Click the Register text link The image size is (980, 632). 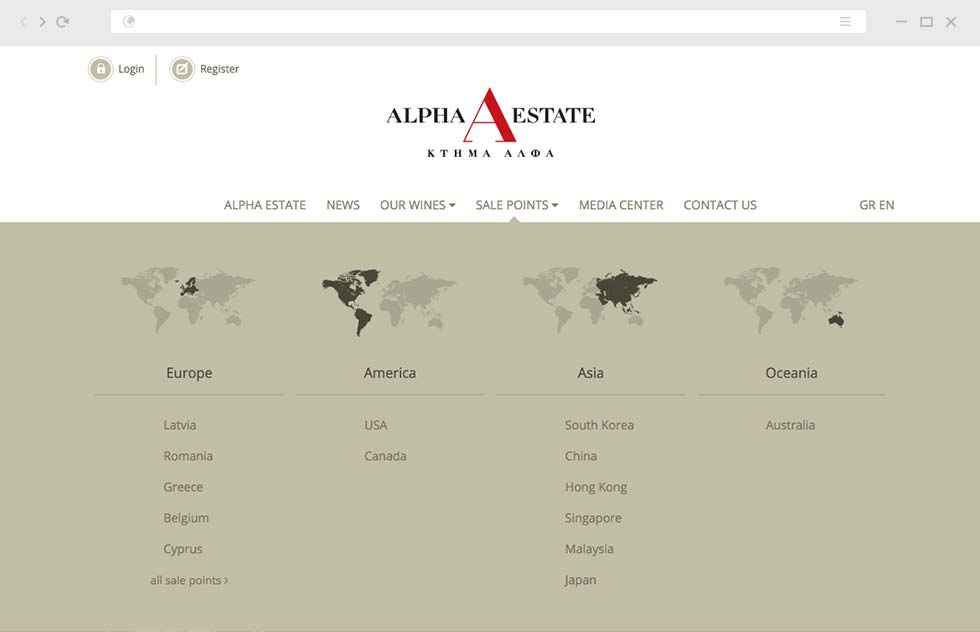pos(219,69)
